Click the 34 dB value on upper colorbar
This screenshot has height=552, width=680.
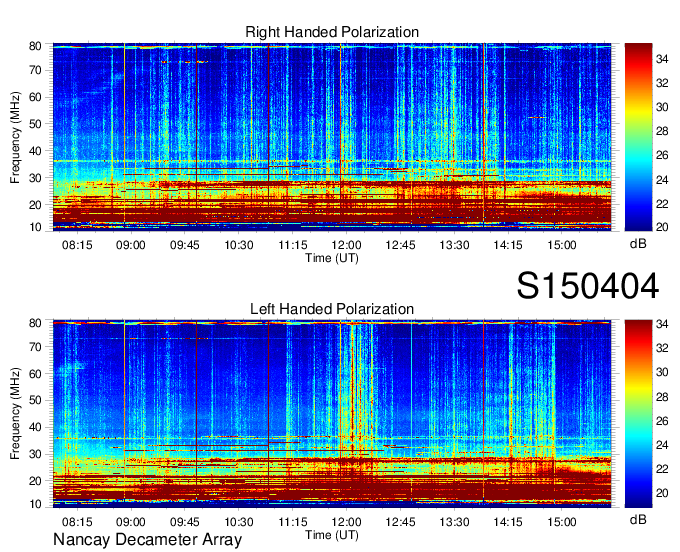(x=662, y=59)
